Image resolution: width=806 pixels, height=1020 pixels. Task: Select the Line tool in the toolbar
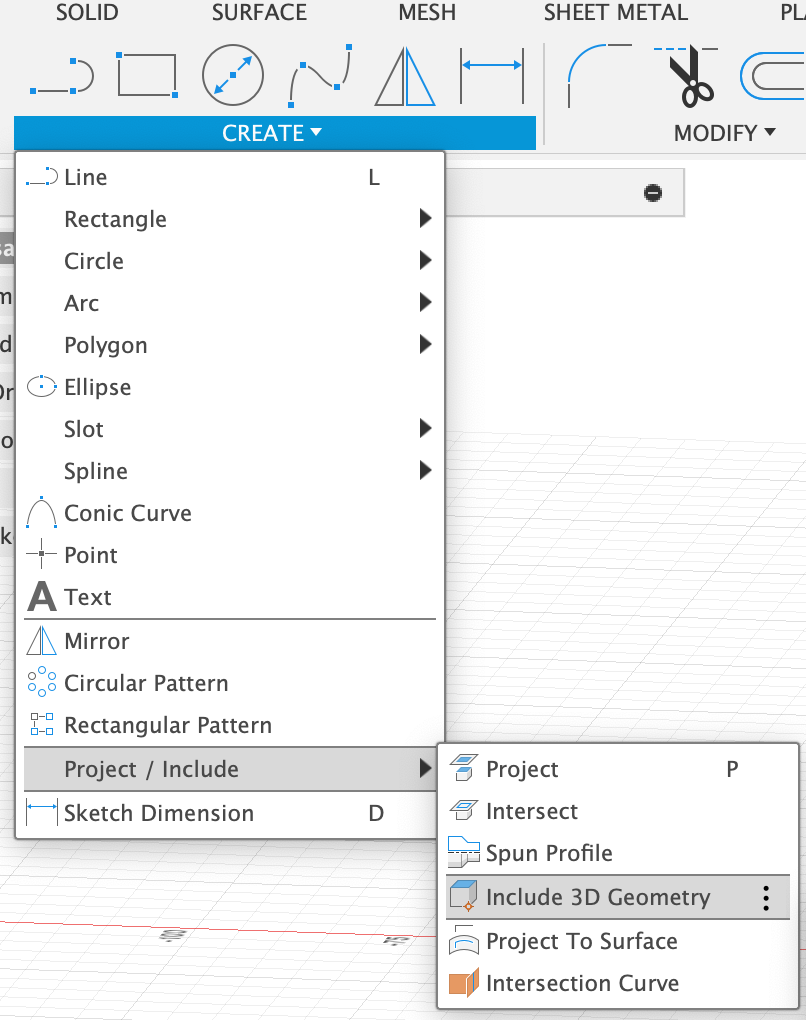tap(60, 75)
